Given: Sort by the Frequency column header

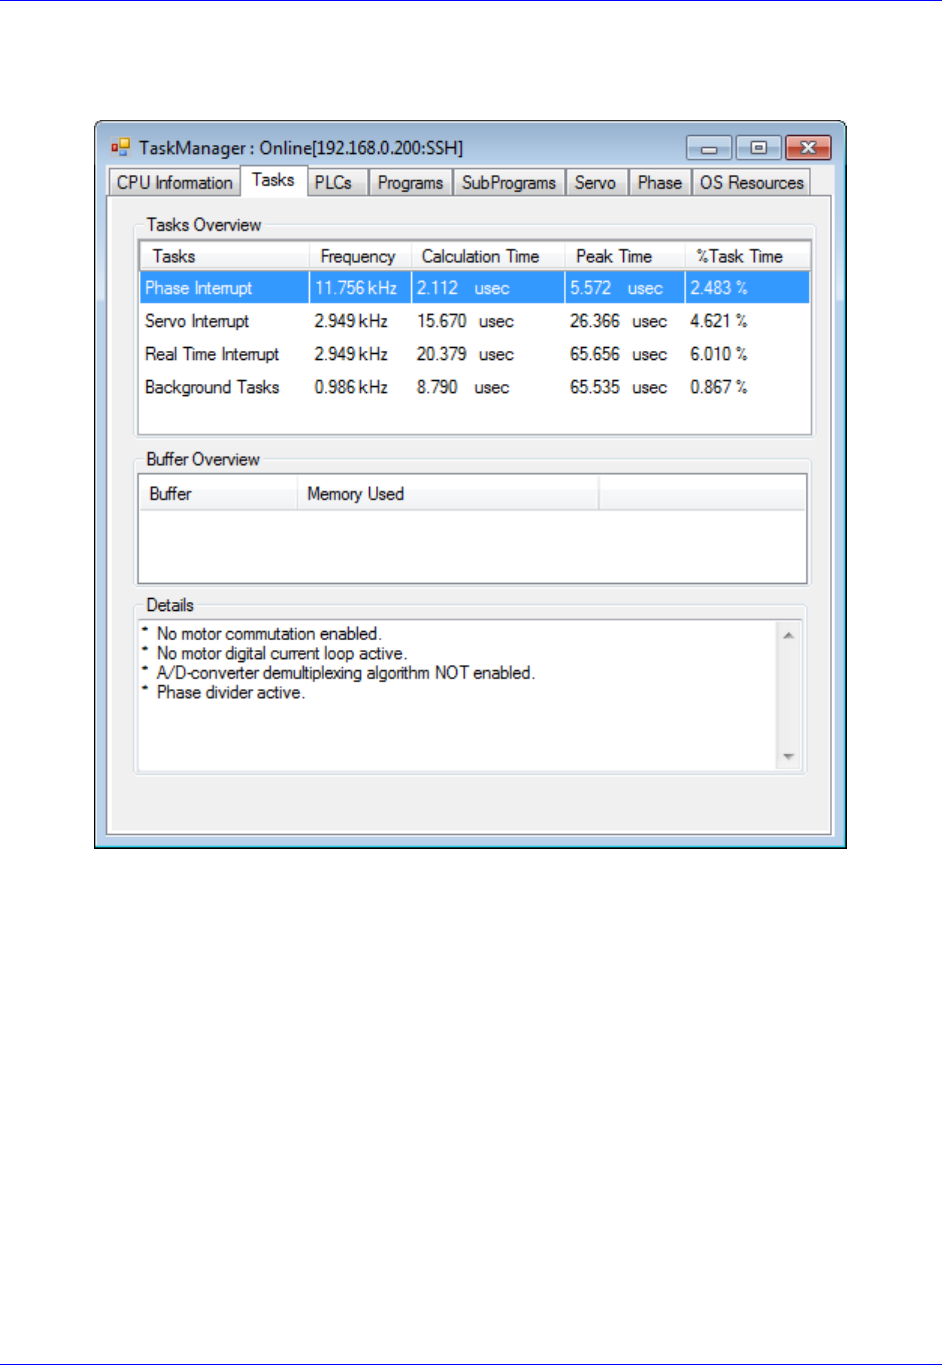Looking at the screenshot, I should pos(360,257).
